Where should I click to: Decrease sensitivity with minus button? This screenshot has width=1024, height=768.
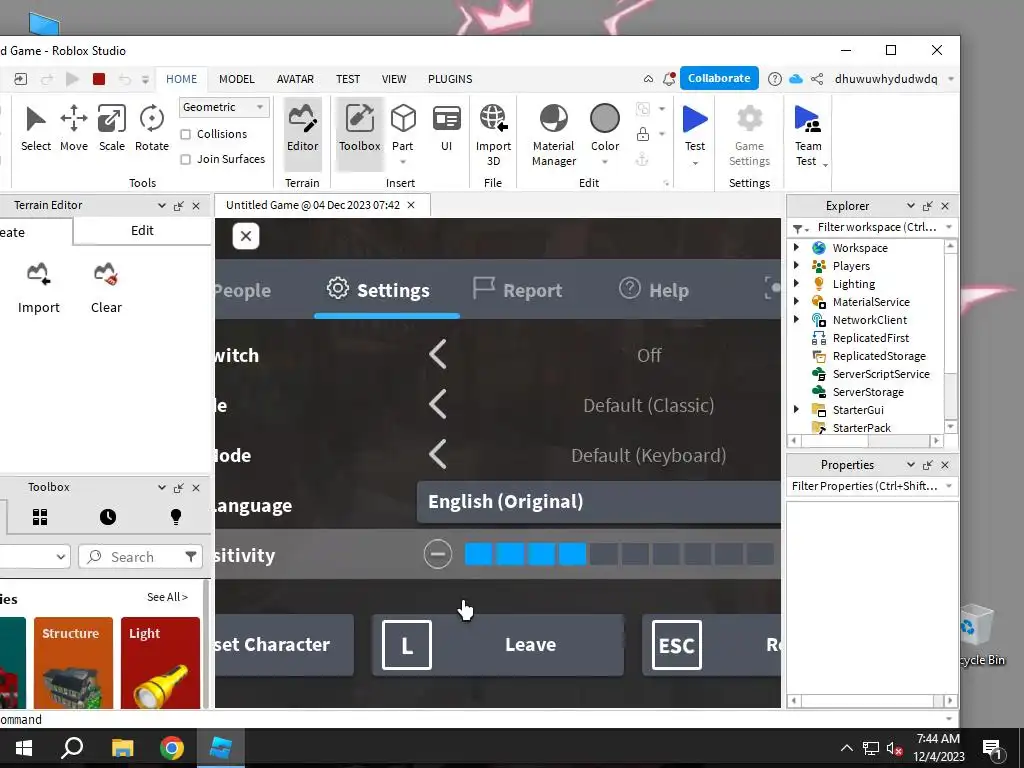(x=438, y=554)
